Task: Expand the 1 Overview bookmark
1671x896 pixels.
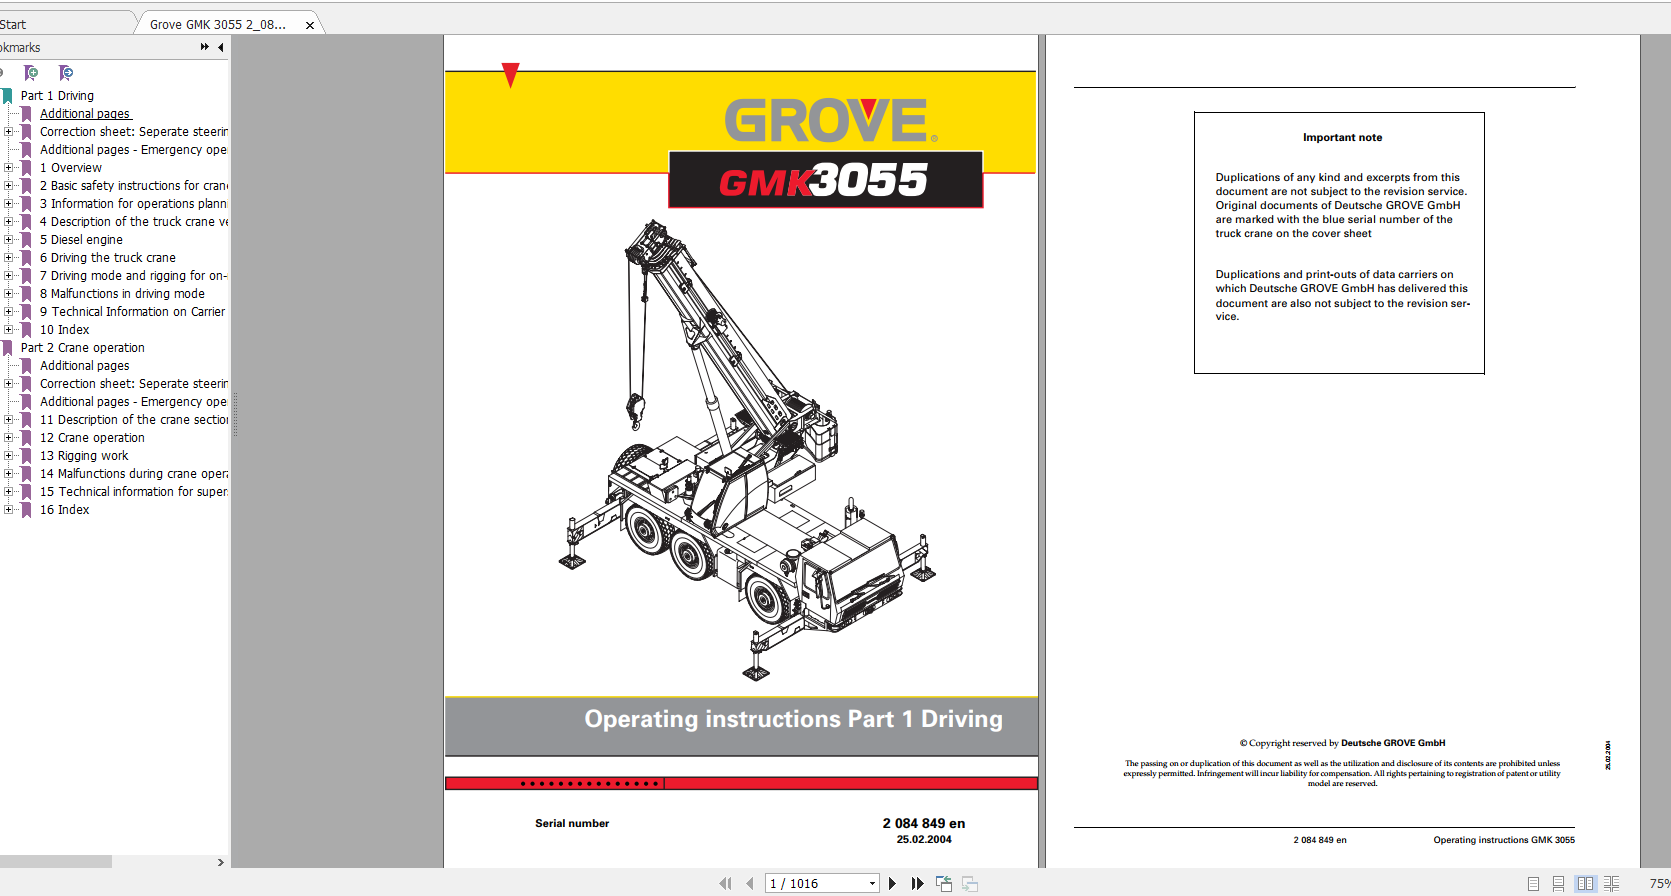Action: pos(9,168)
